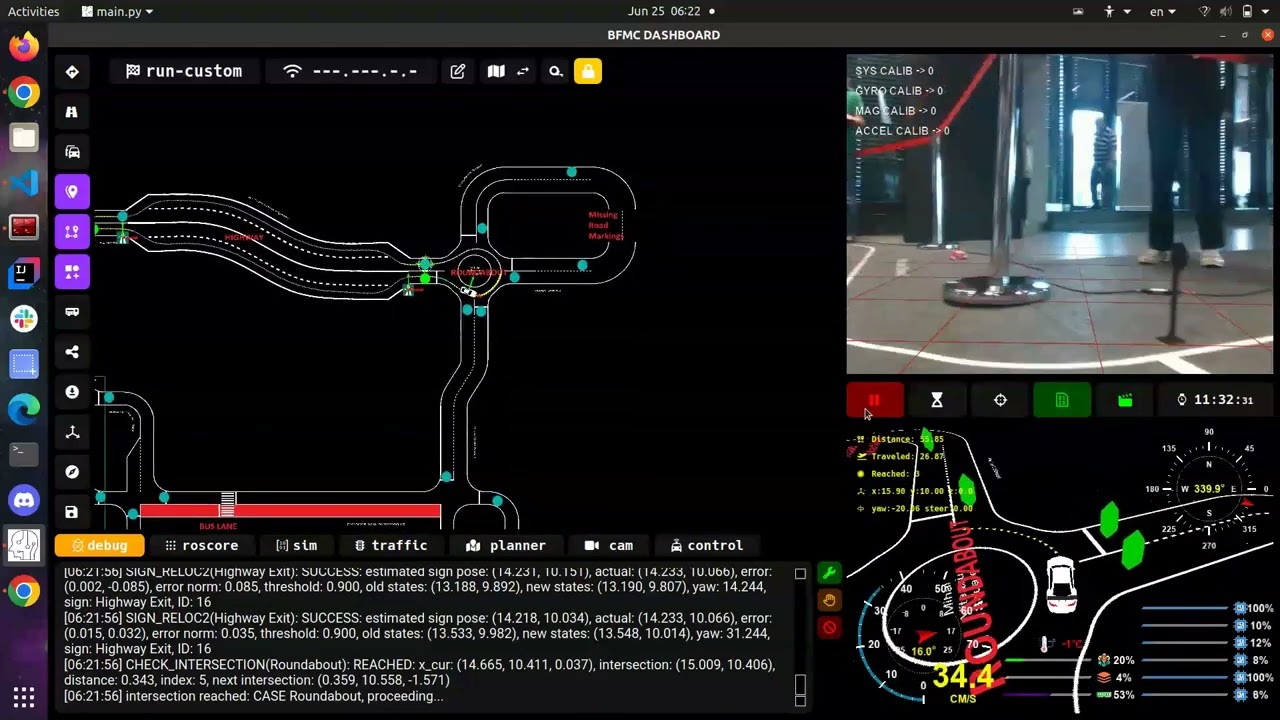
Task: Show applications grid in the dock
Action: (24, 697)
